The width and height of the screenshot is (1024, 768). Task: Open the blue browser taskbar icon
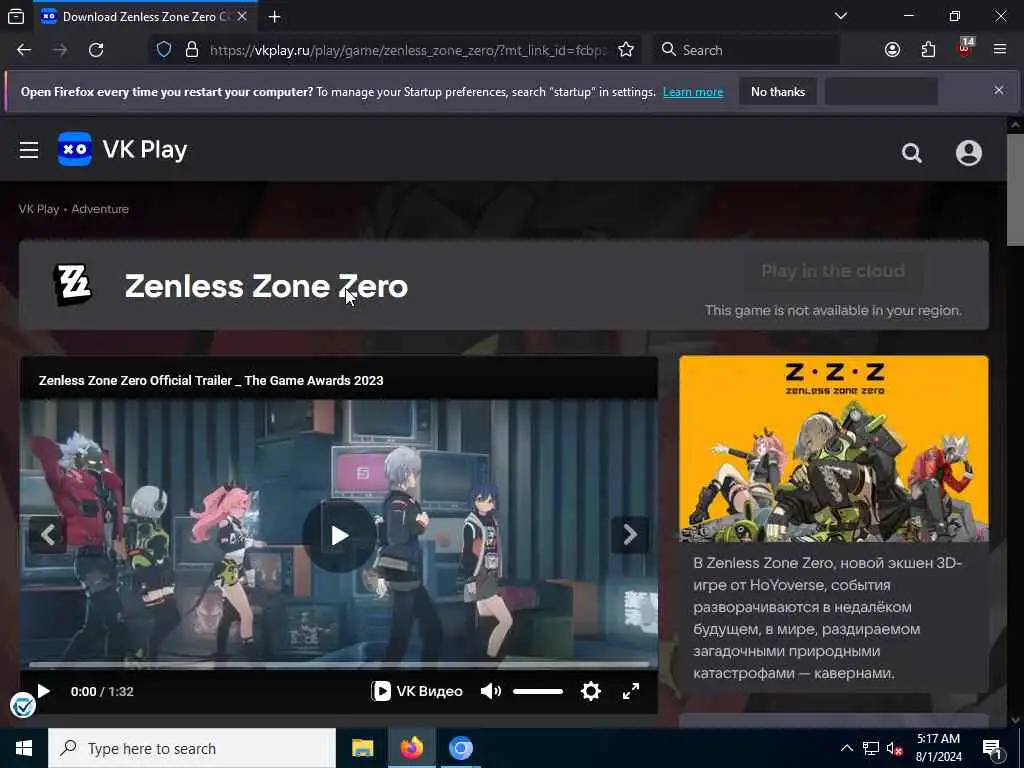point(460,748)
